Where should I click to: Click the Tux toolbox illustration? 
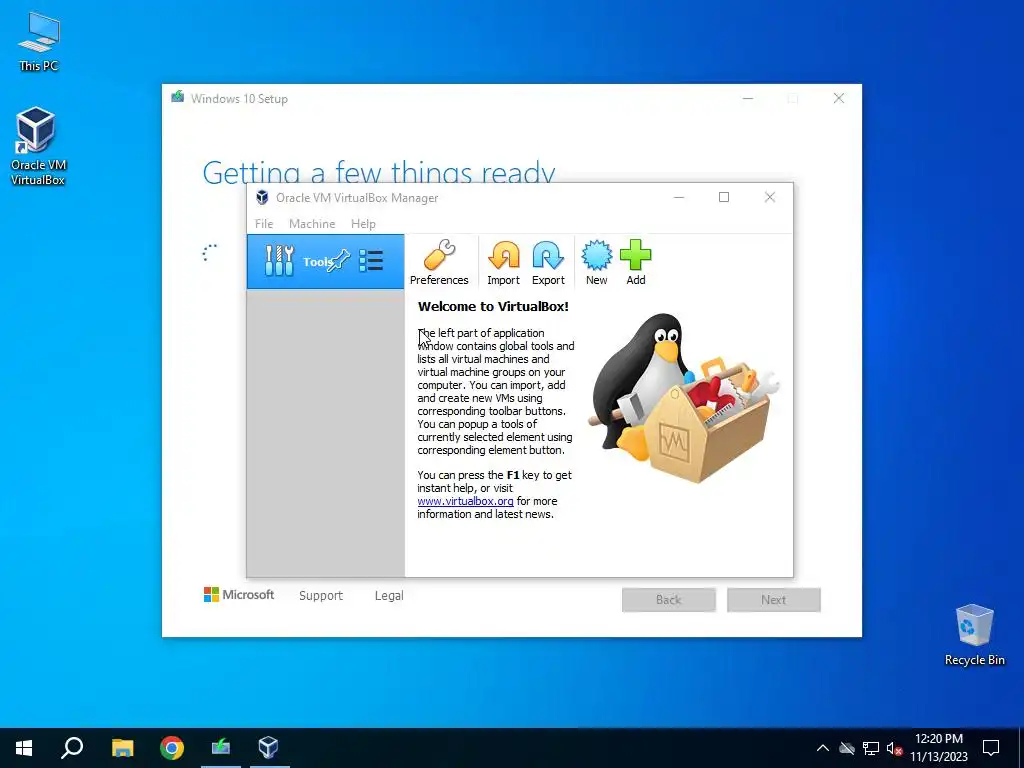point(683,398)
